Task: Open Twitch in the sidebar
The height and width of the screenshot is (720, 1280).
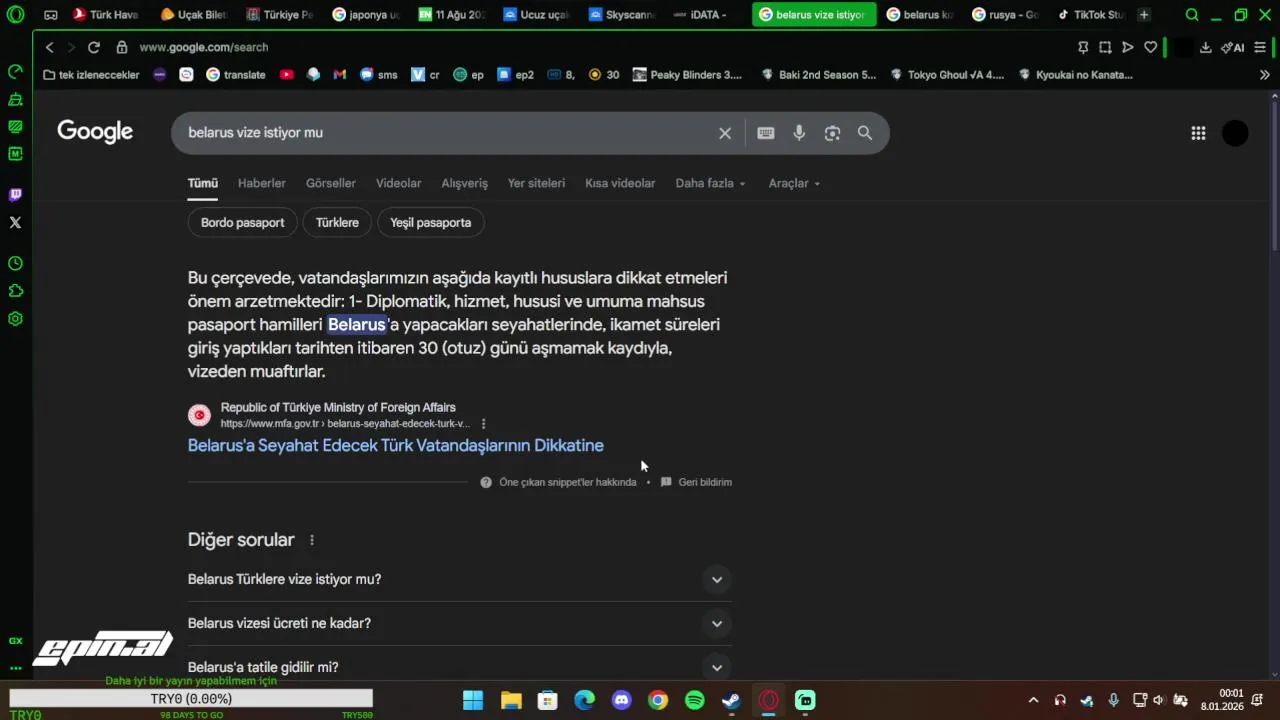Action: [x=15, y=195]
